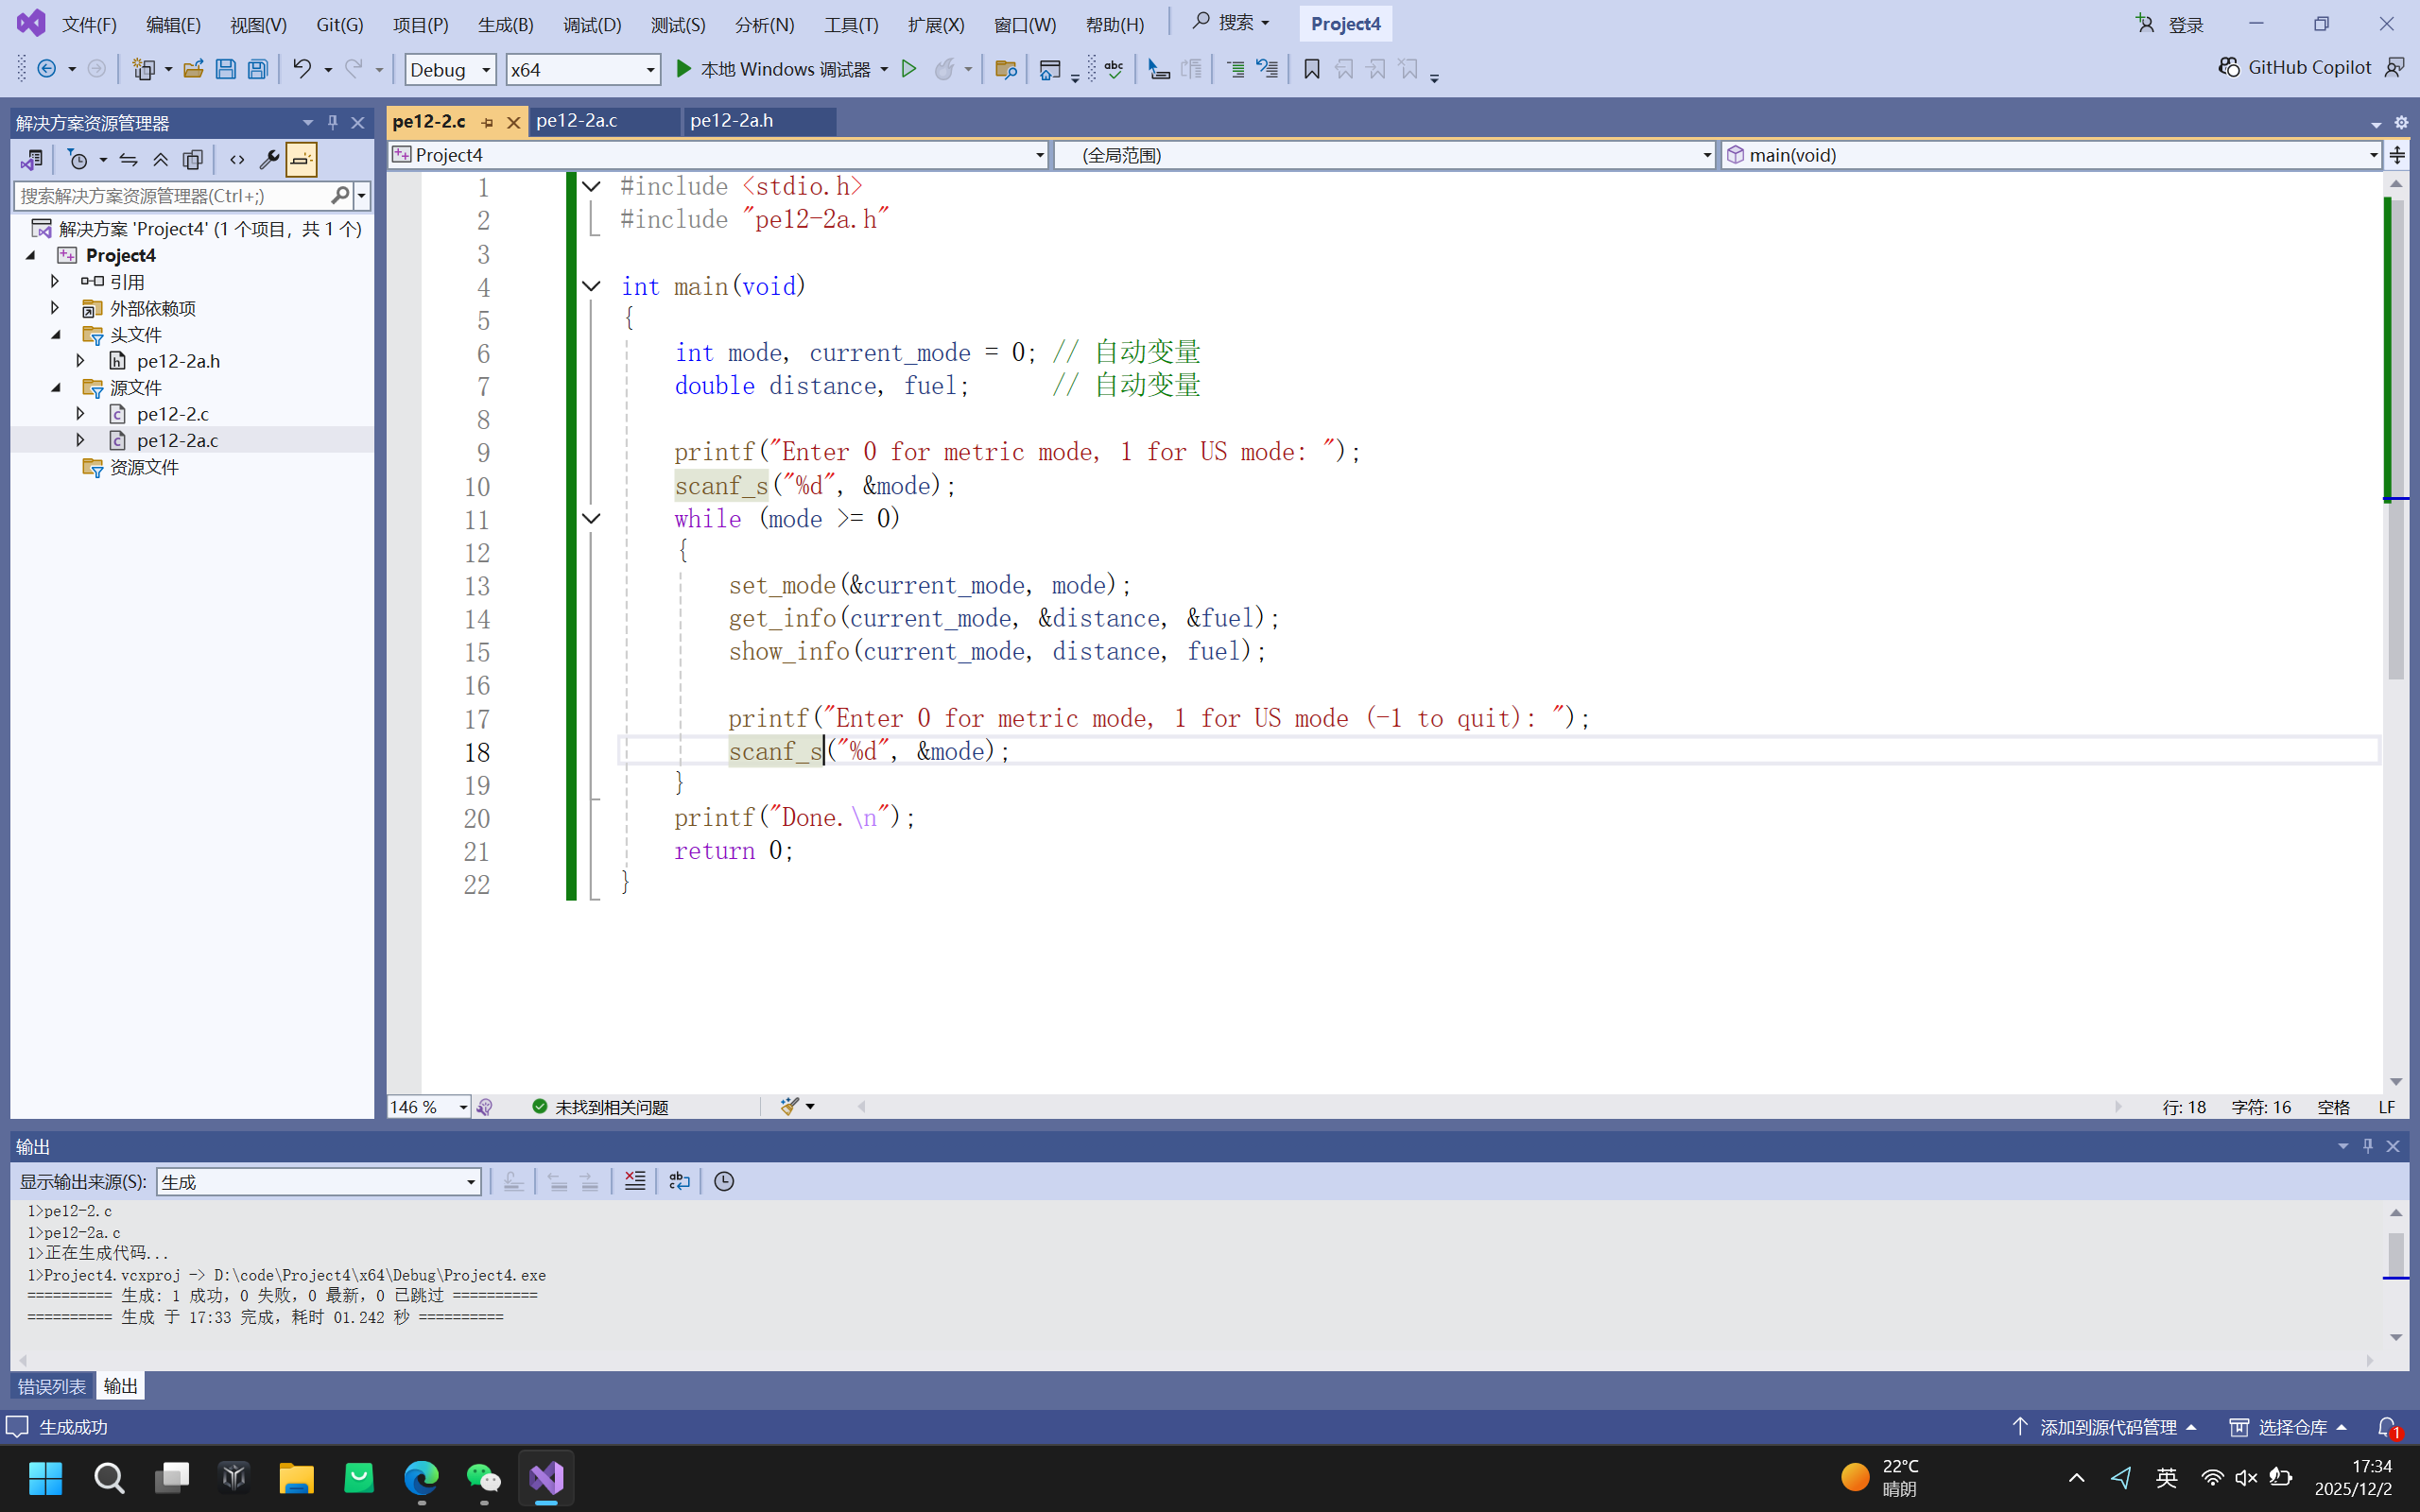Toggle preview selected items button in Solution Explorer
The image size is (2420, 1512).
click(x=301, y=160)
